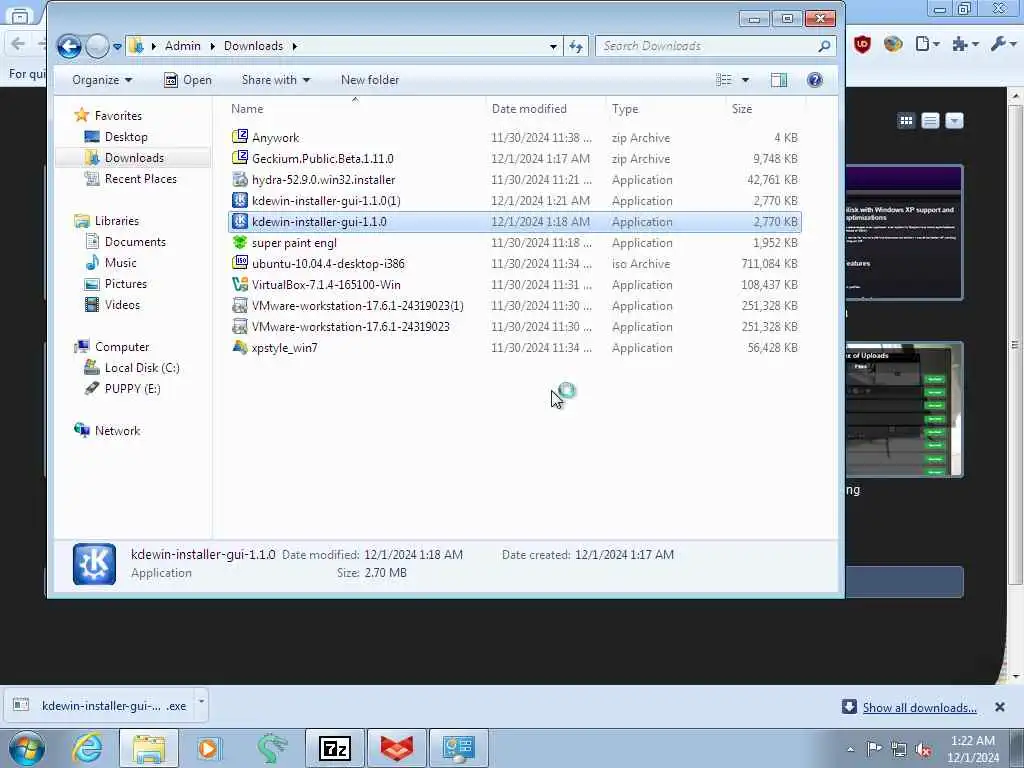
Task: Open the first dark thumbnail in browser window
Action: [904, 232]
